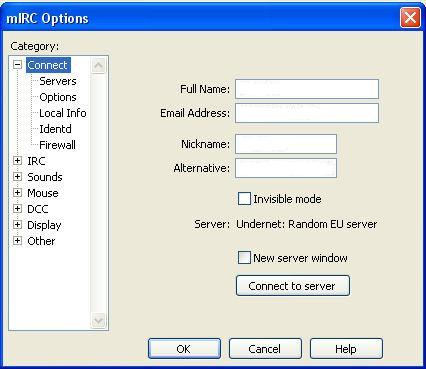Select Servers in the category tree
Screen dimensions: 426x369
58,81
